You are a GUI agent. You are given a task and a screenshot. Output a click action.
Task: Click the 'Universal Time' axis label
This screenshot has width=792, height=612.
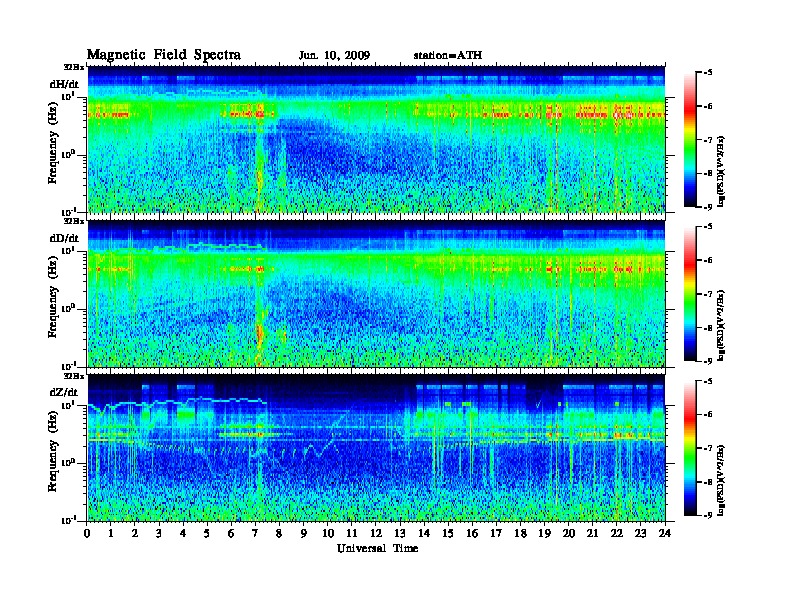coord(378,548)
